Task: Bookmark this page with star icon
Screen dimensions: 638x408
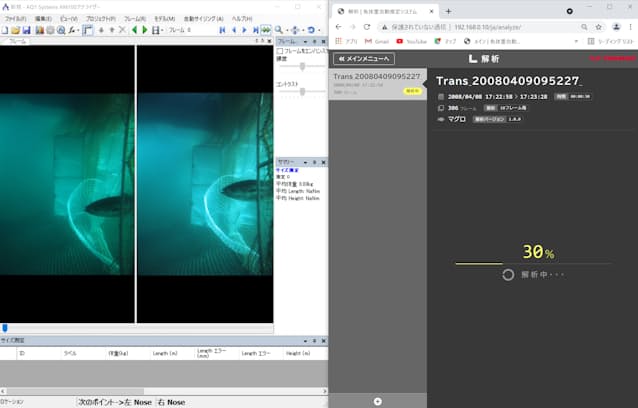Action: 598,27
